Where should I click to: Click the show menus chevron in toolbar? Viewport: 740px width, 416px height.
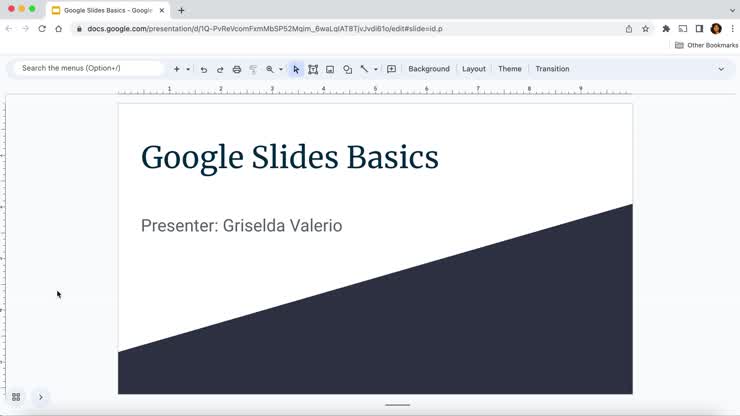(x=721, y=69)
